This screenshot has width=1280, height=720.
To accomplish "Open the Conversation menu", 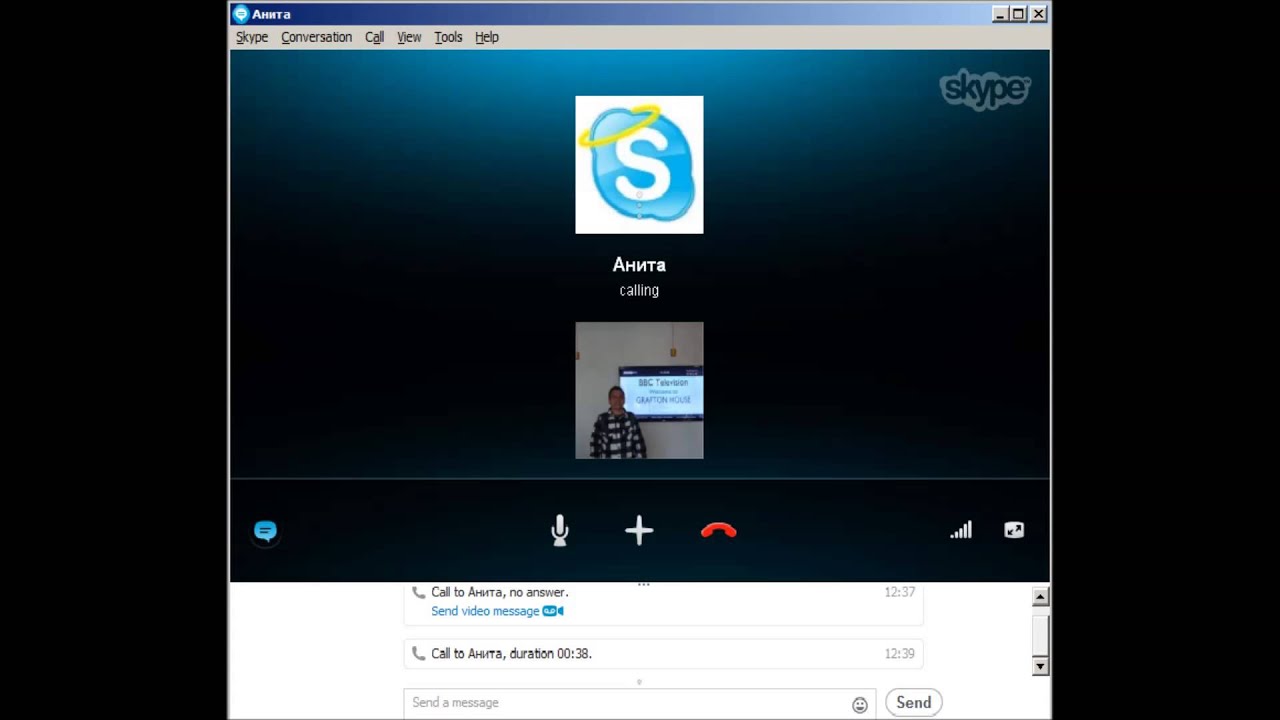I will point(316,37).
